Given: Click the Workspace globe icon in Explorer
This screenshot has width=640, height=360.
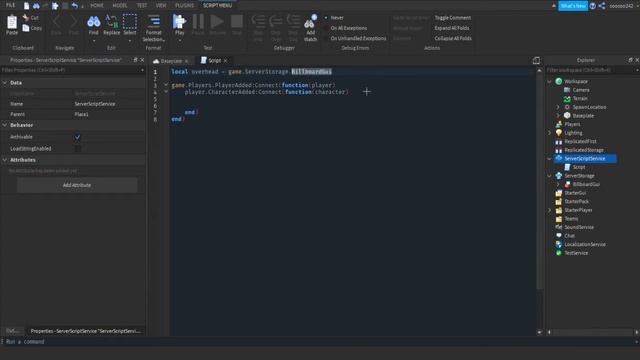Looking at the screenshot, I should pos(559,81).
